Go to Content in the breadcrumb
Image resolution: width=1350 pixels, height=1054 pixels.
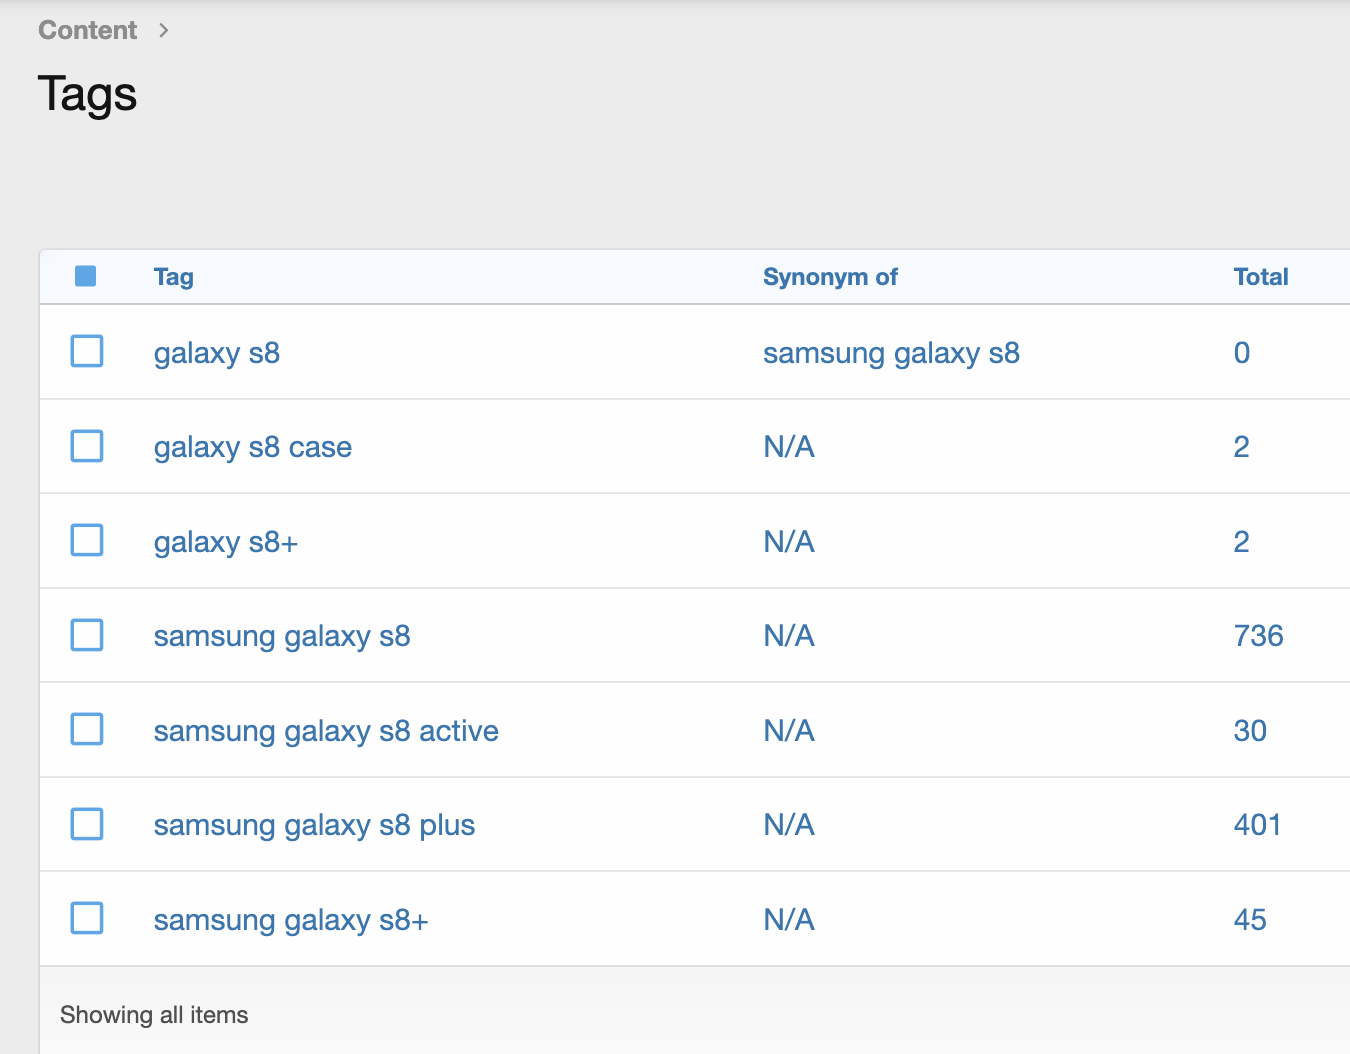(88, 30)
